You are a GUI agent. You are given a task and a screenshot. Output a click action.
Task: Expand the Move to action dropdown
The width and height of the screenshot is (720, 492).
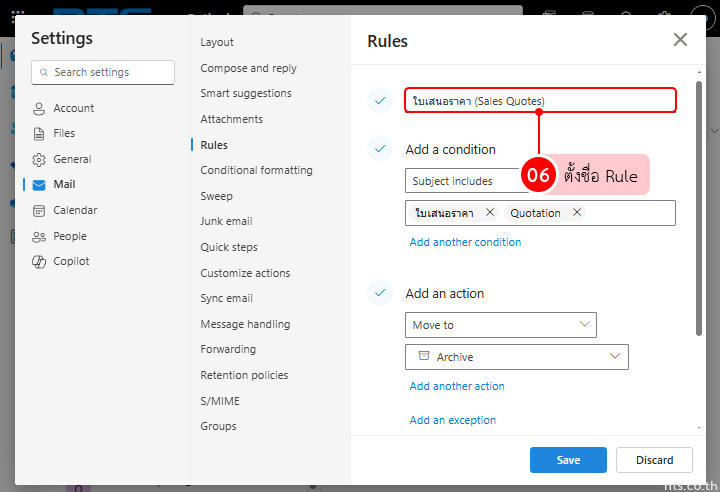tap(584, 325)
